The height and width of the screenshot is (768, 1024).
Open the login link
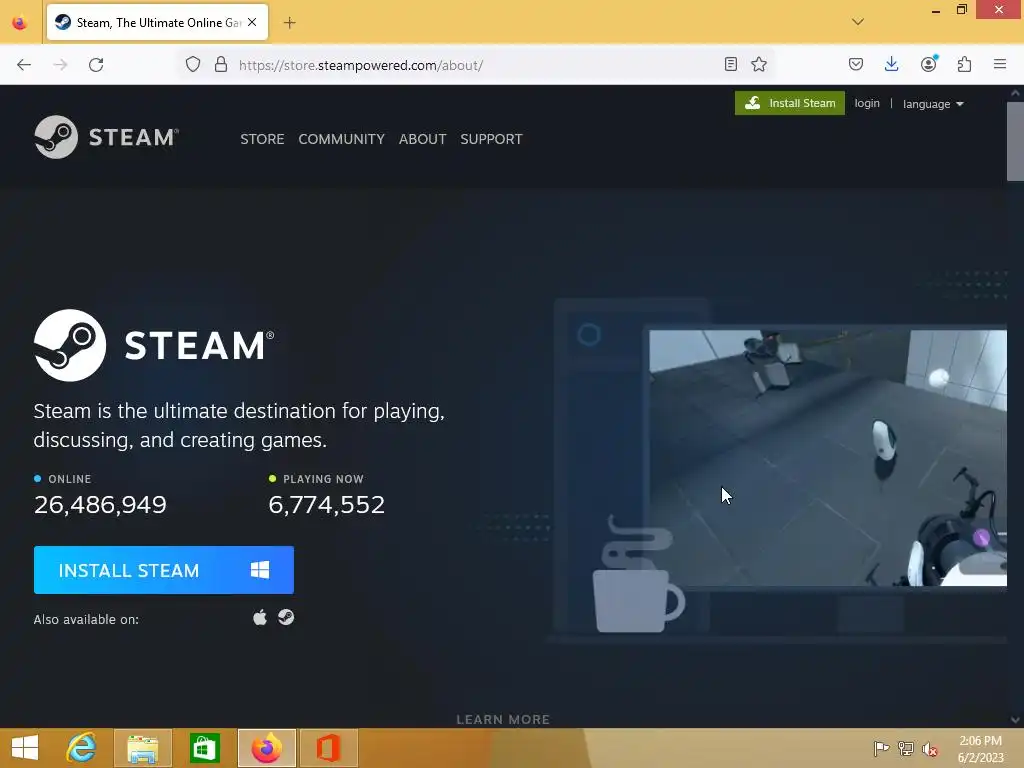[x=867, y=103]
